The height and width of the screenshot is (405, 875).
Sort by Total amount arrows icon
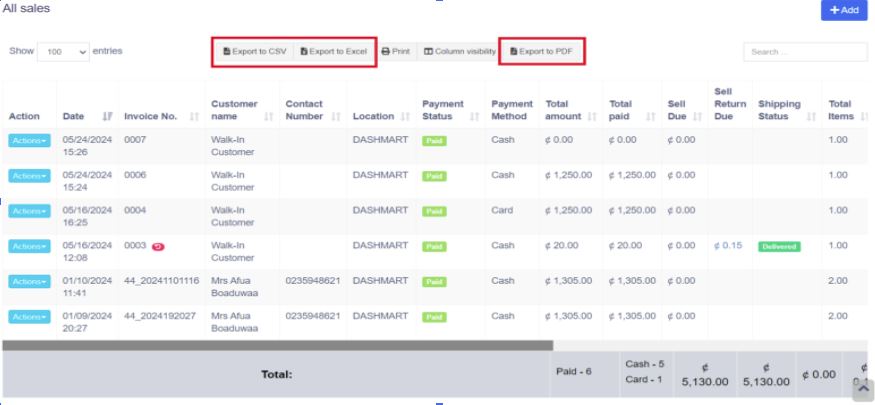[592, 117]
